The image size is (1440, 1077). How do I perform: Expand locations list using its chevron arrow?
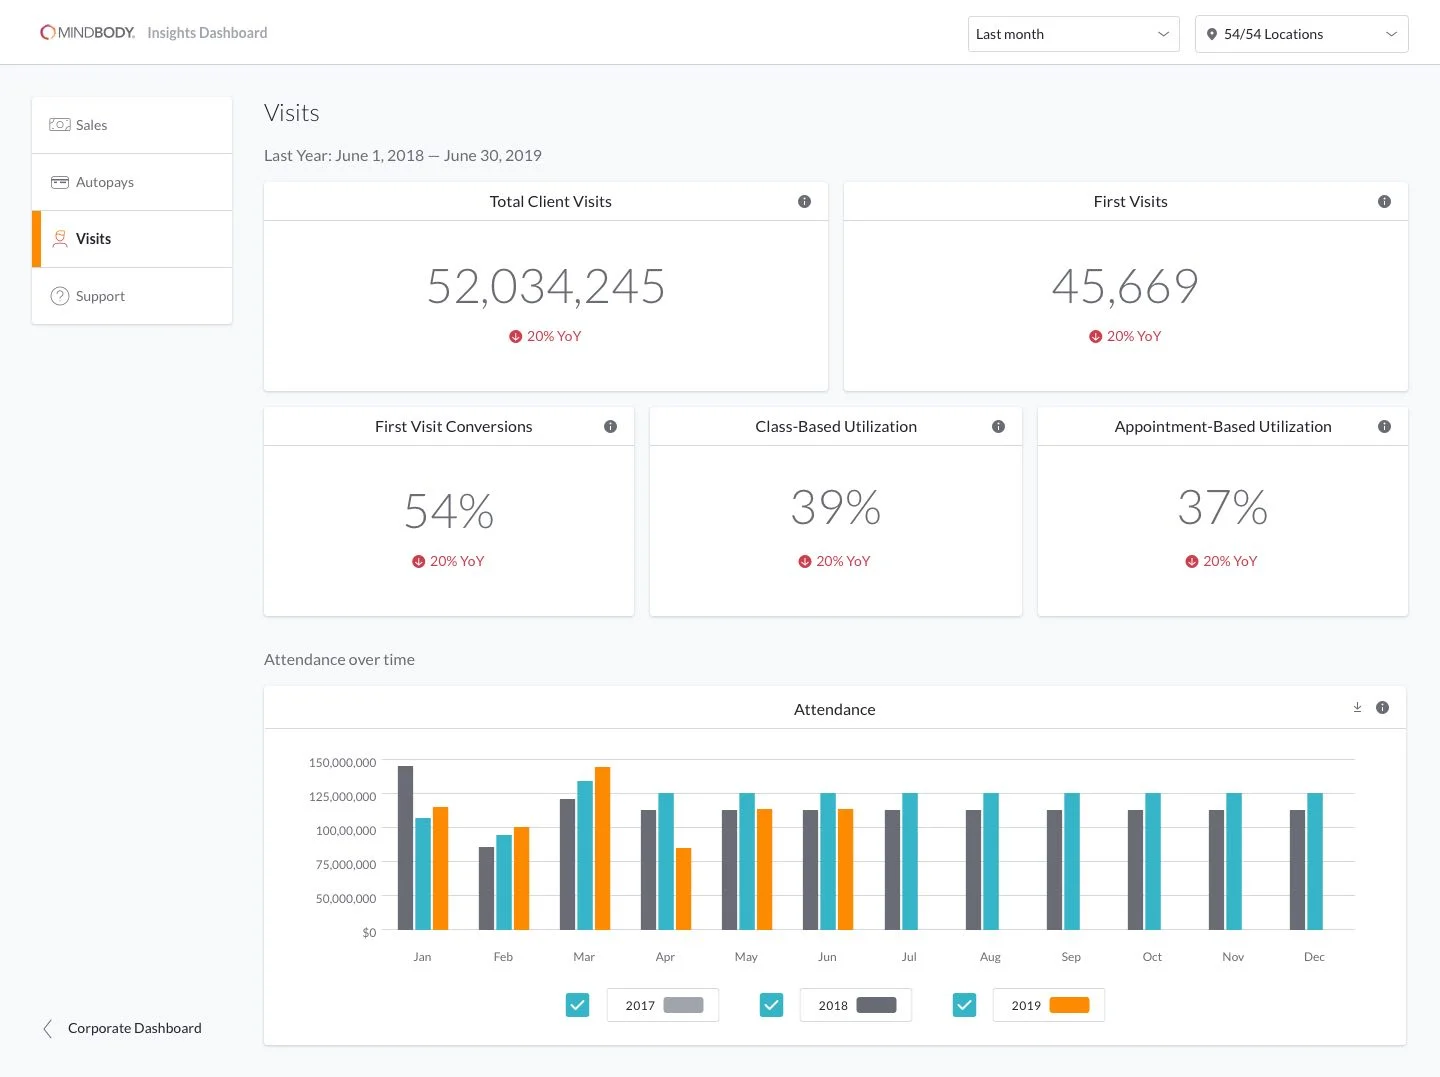[1391, 34]
